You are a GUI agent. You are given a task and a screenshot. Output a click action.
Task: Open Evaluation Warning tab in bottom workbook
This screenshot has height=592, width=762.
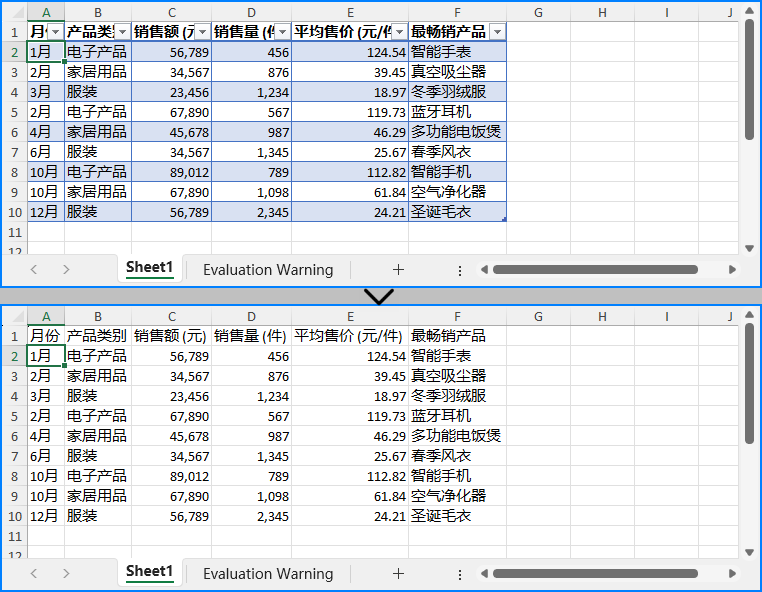tap(268, 574)
